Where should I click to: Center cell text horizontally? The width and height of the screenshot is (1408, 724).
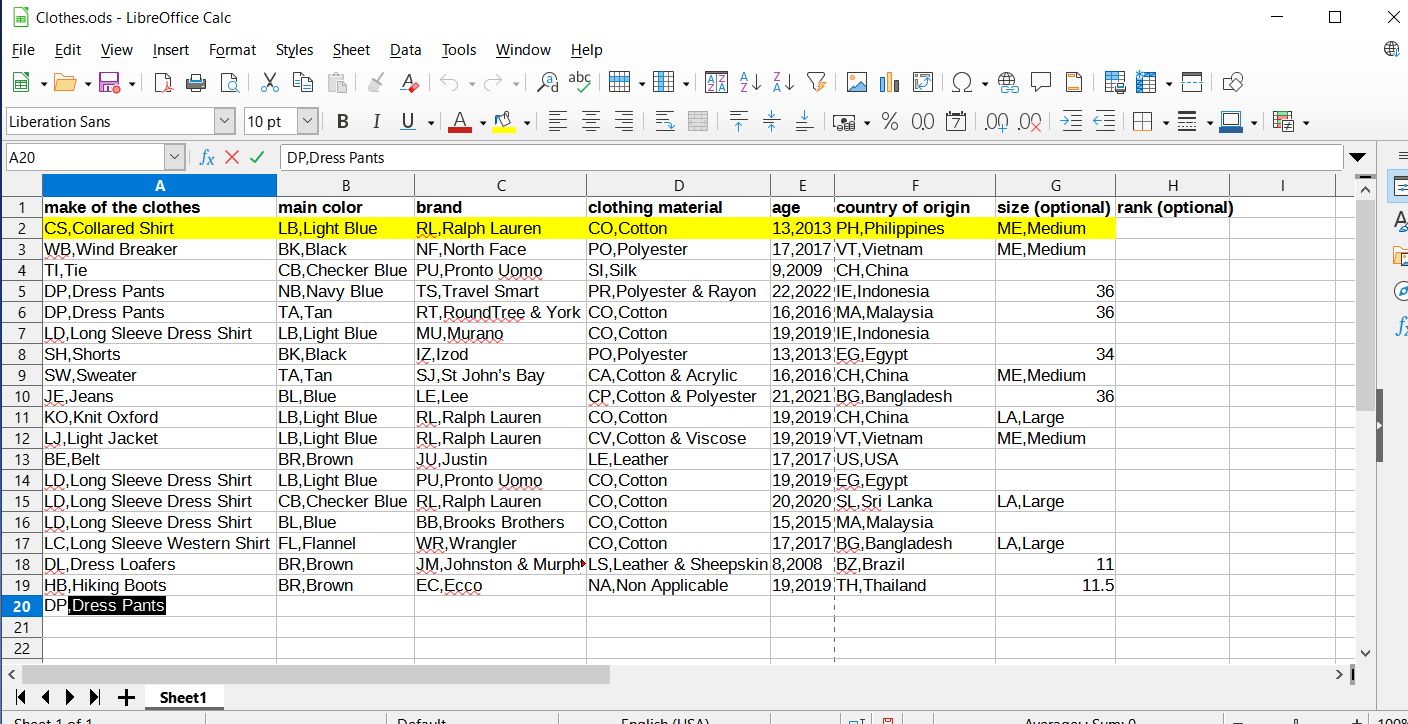[x=591, y=122]
